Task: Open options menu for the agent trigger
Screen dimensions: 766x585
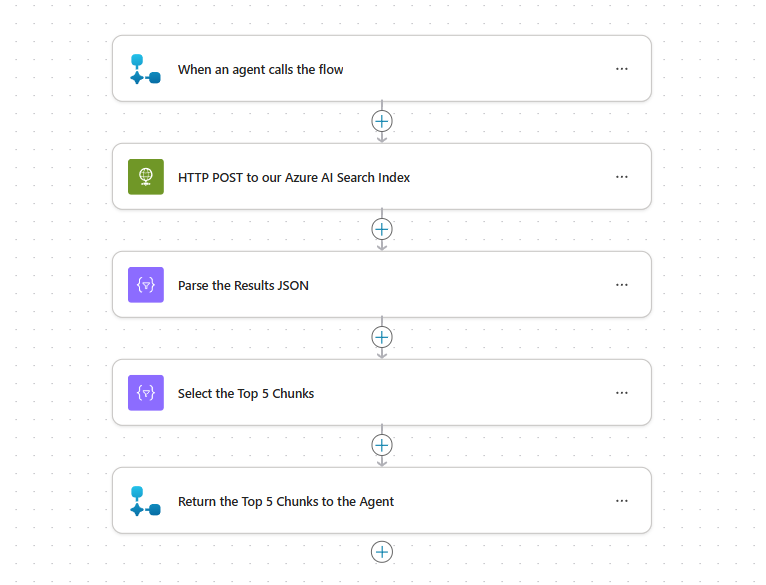Action: coord(621,69)
